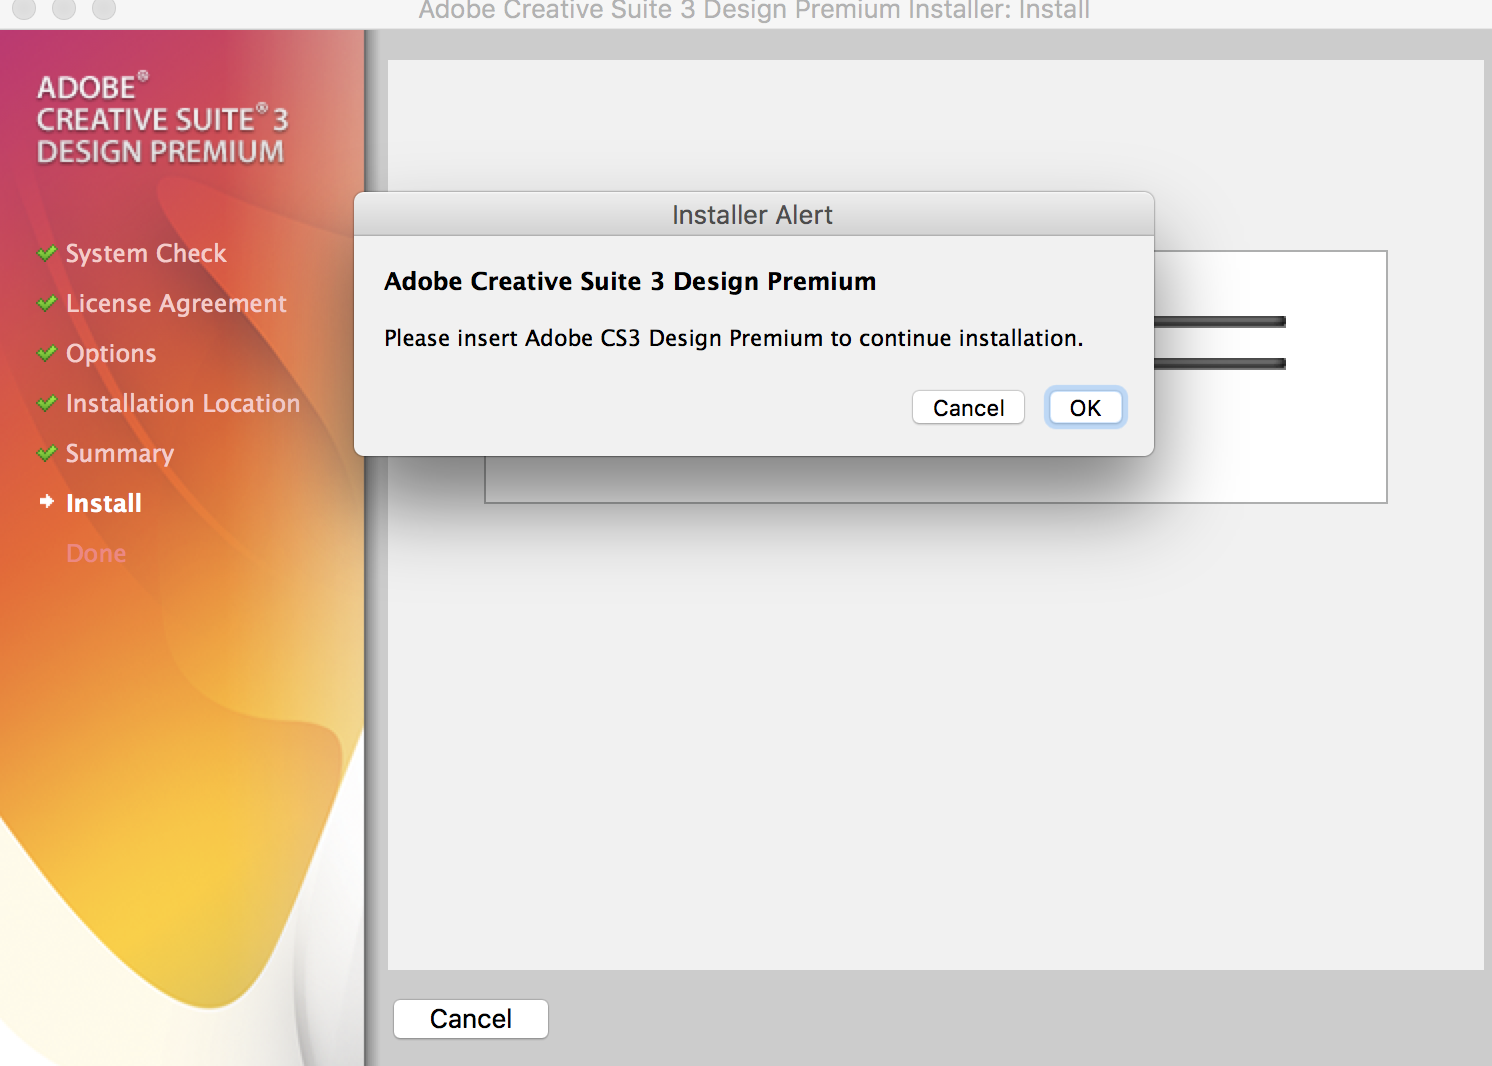Click the 'Please insert Adobe CS3' message text
This screenshot has height=1066, width=1492.
click(x=734, y=338)
